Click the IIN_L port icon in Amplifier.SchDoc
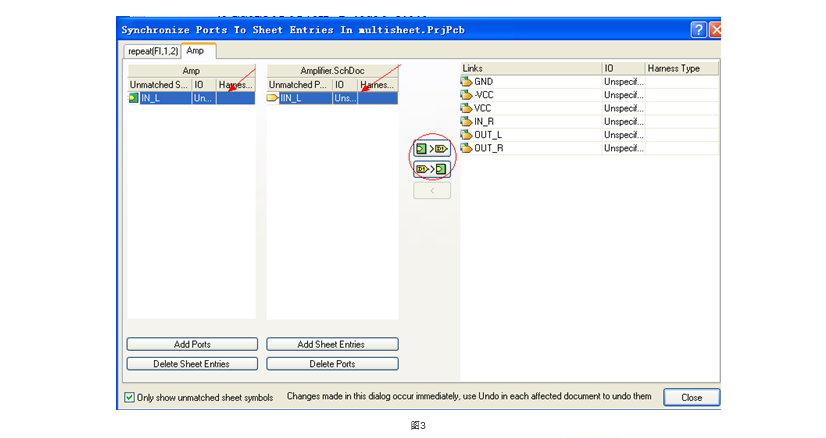Viewport: 826px width, 438px height. [x=273, y=99]
